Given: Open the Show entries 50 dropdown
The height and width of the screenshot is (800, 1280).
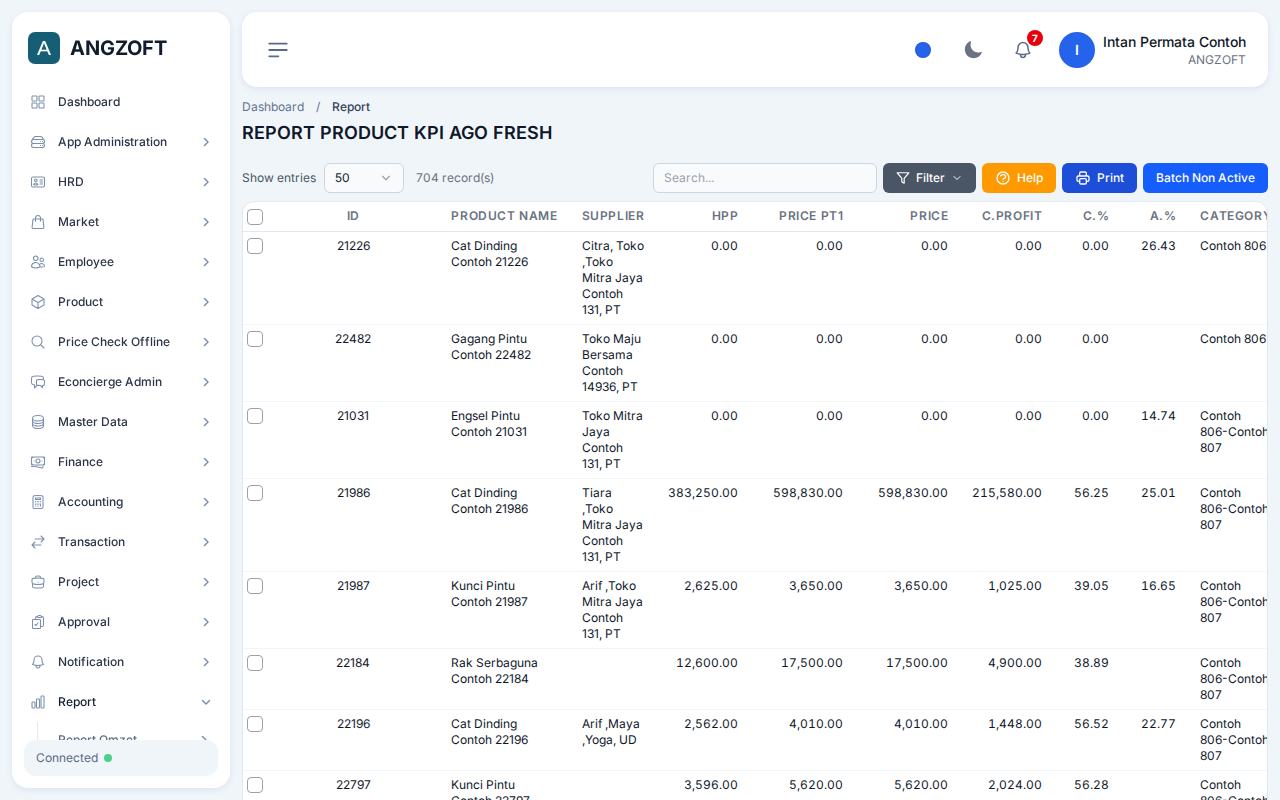Looking at the screenshot, I should point(364,178).
